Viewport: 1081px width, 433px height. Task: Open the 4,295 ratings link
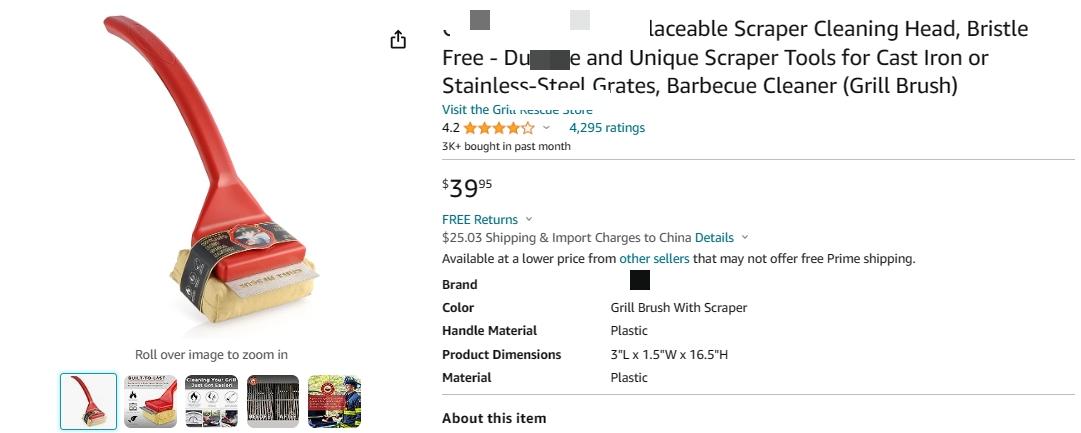tap(607, 128)
